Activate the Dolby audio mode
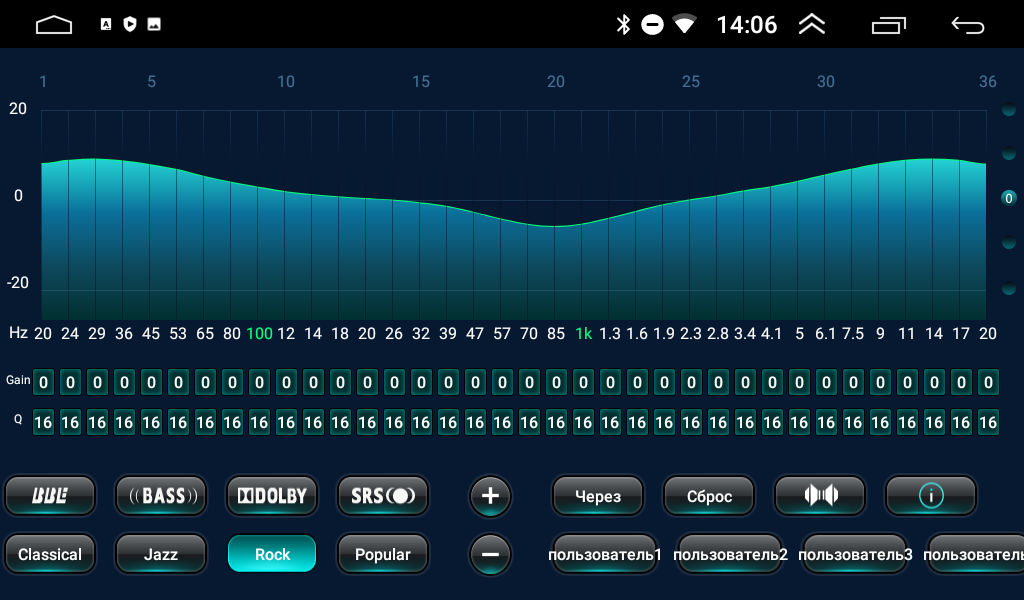Image resolution: width=1024 pixels, height=600 pixels. click(272, 495)
